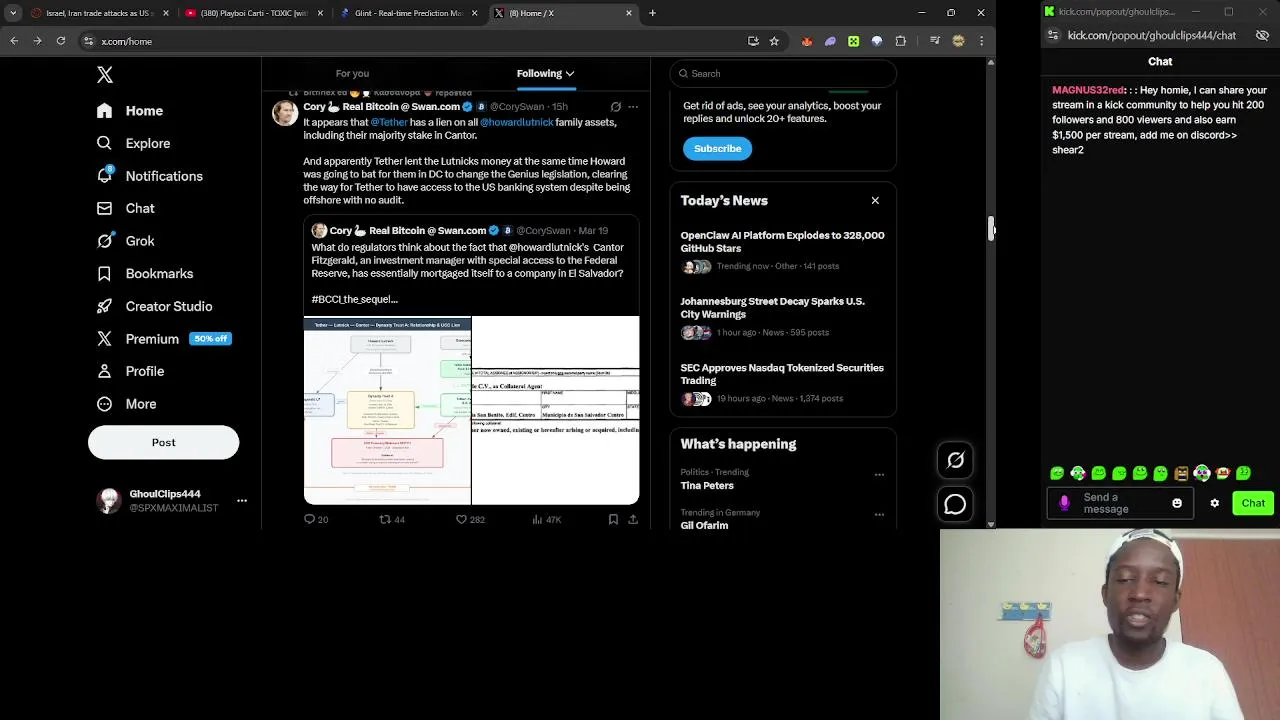
Task: Click the browser back arrow
Action: [14, 41]
